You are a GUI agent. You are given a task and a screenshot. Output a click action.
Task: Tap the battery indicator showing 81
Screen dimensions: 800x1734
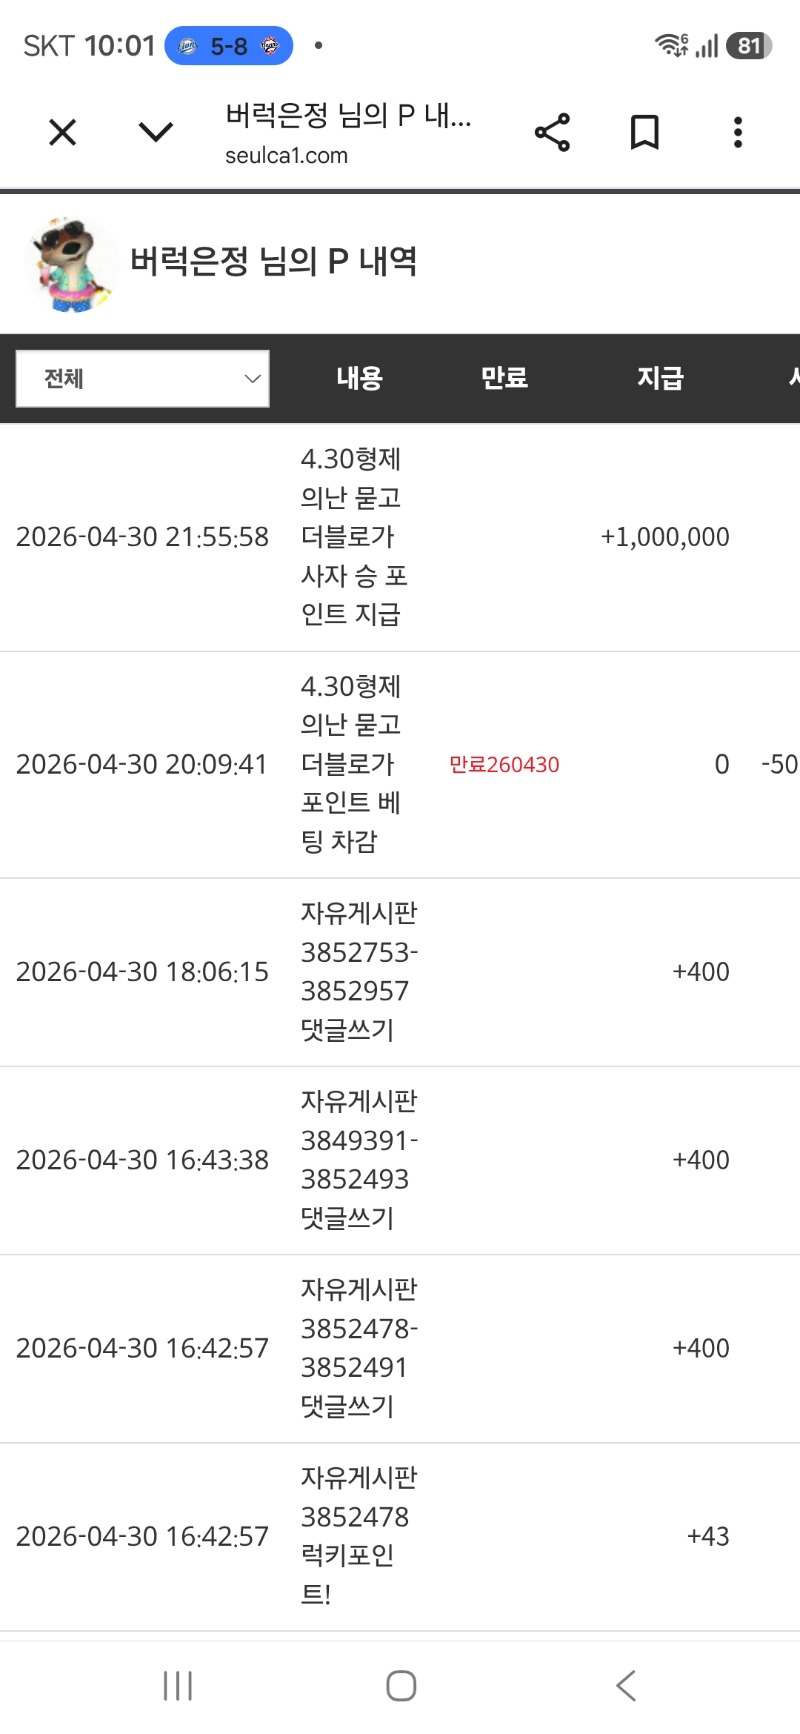click(749, 46)
